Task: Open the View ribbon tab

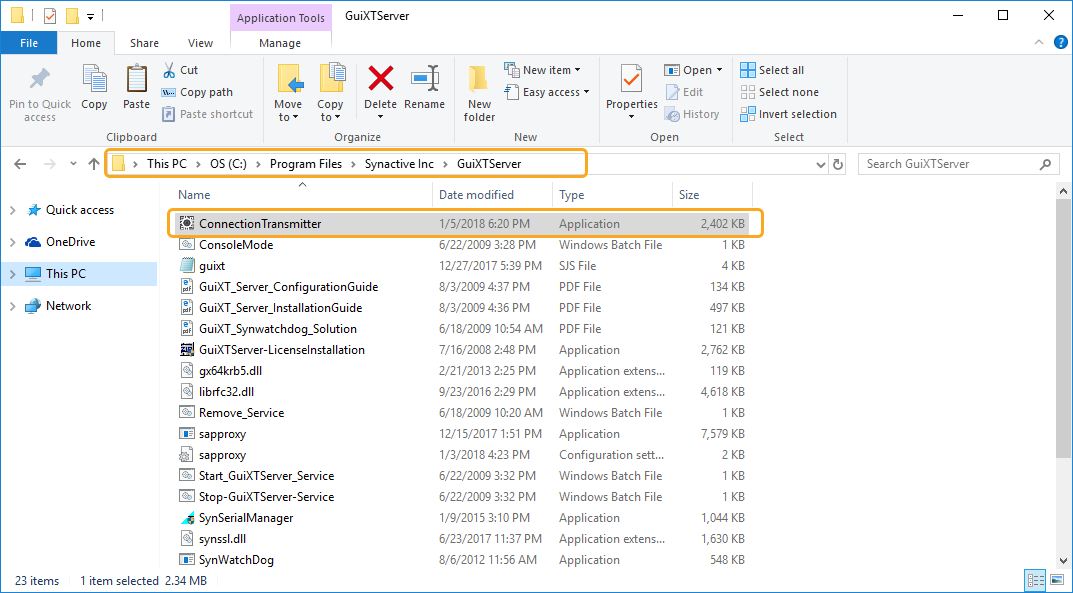Action: tap(200, 43)
